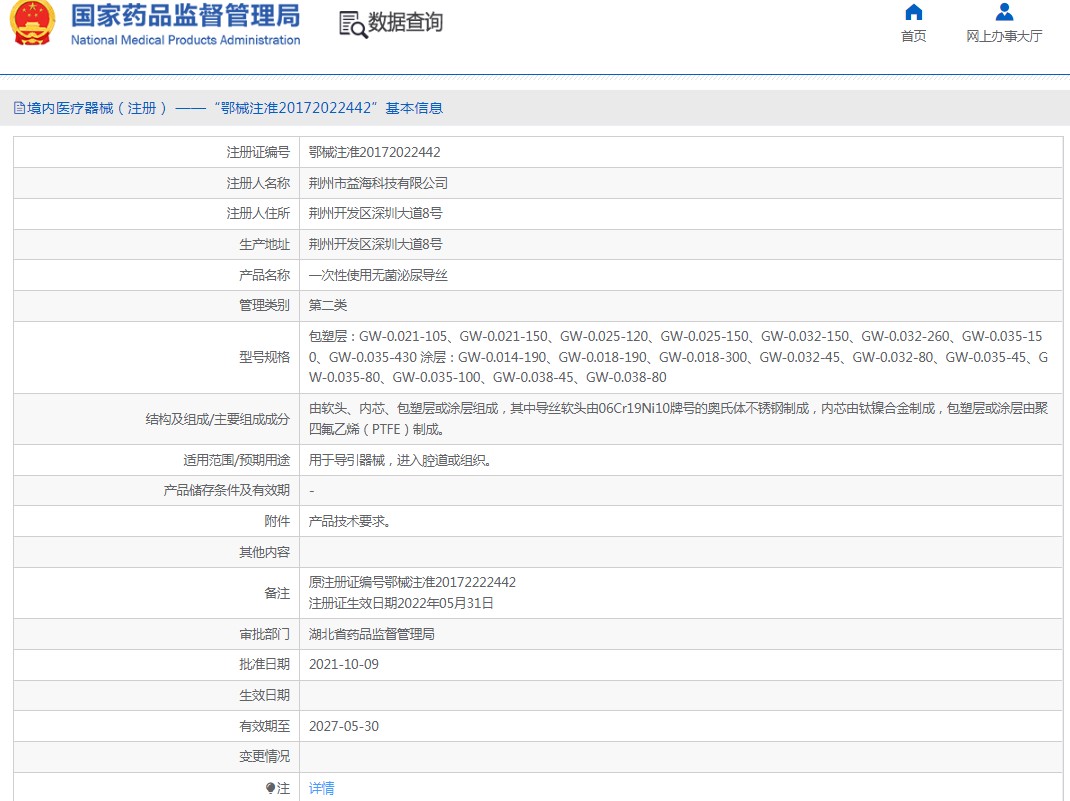Click the National Medical Products Administration subtitle
The image size is (1070, 801).
(185, 41)
